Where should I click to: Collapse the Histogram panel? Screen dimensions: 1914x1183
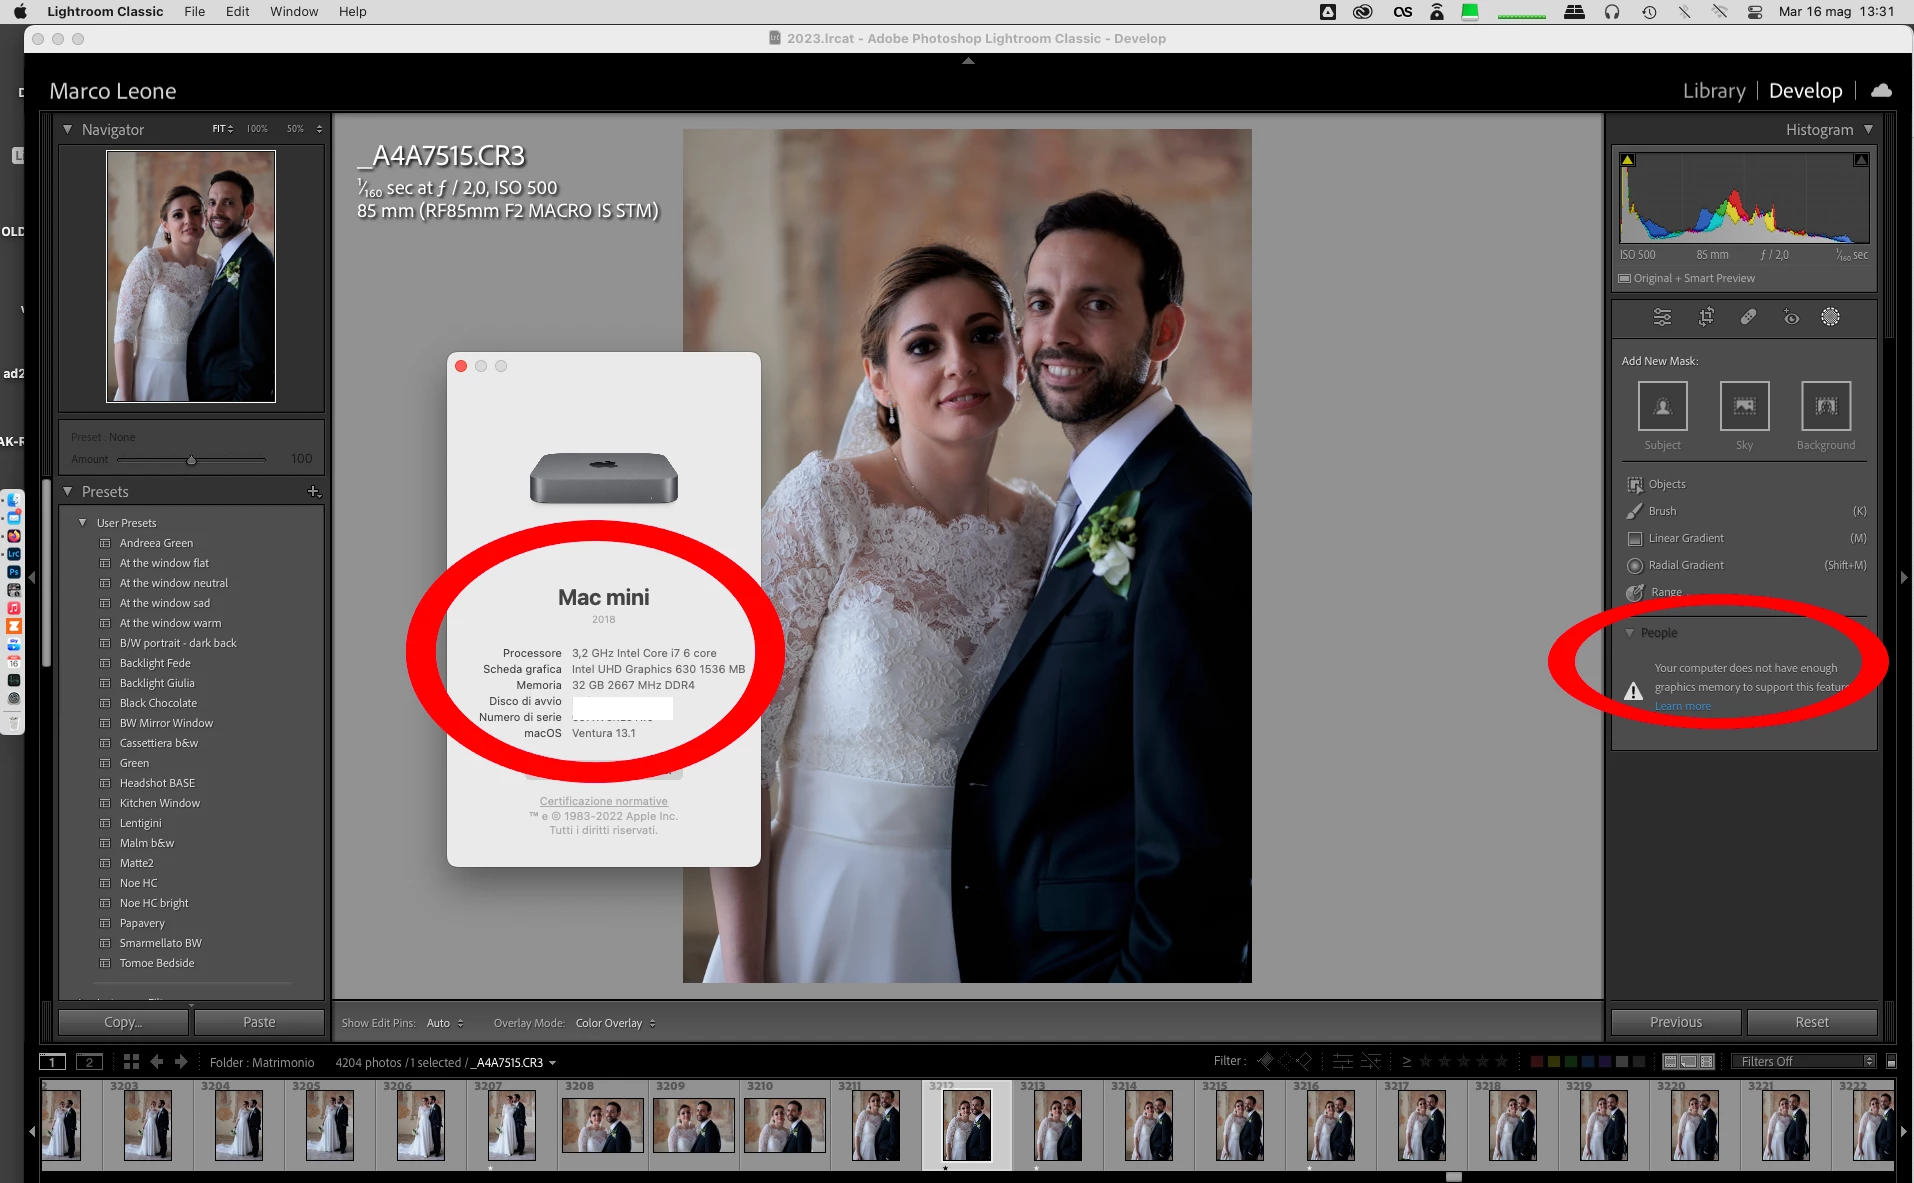tap(1868, 129)
